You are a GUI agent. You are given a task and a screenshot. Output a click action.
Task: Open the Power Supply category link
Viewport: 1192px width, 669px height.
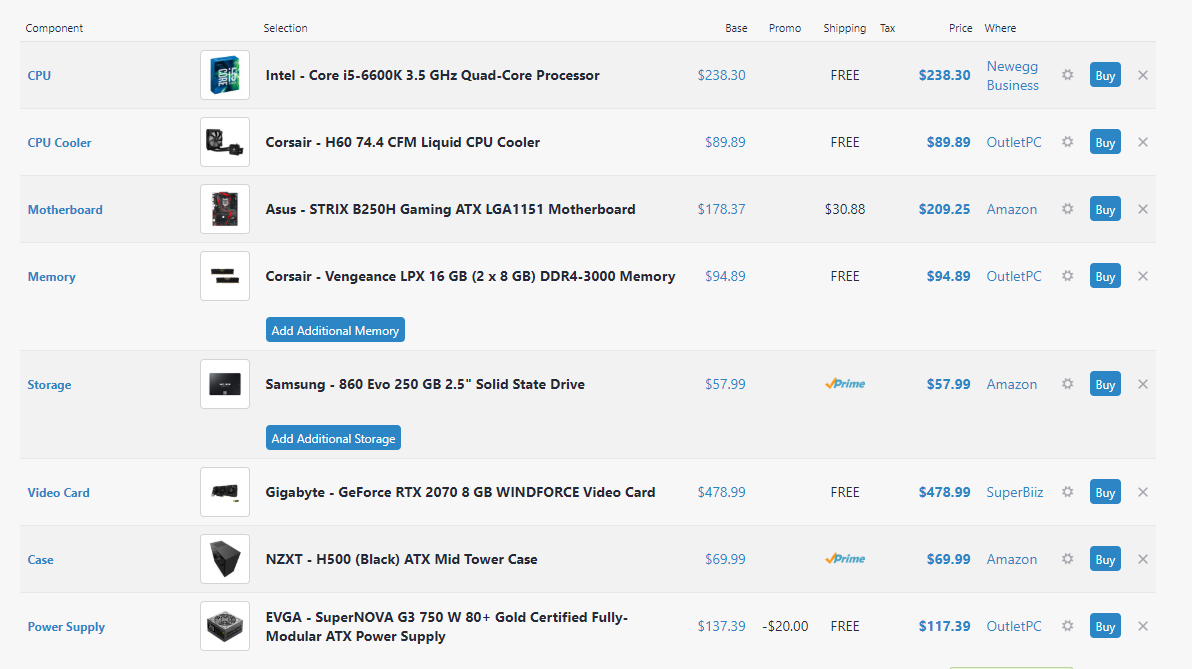[66, 626]
